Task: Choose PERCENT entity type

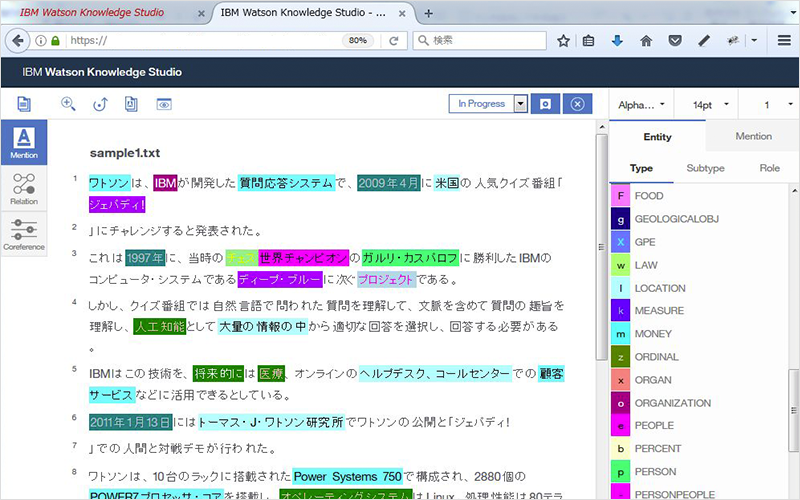Action: (x=658, y=448)
